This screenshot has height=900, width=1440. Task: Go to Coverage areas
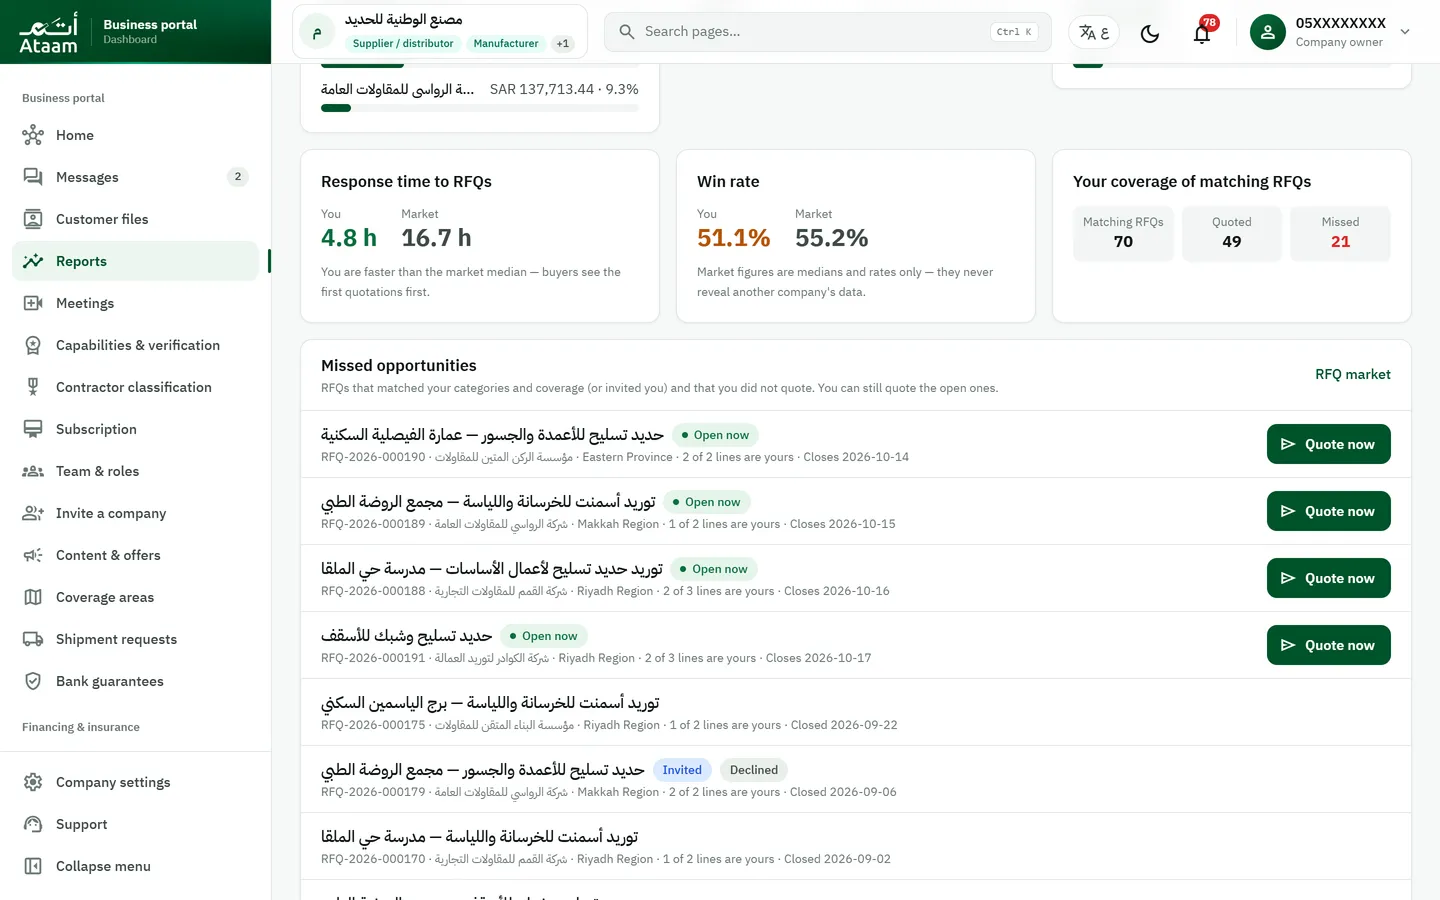tap(135, 597)
